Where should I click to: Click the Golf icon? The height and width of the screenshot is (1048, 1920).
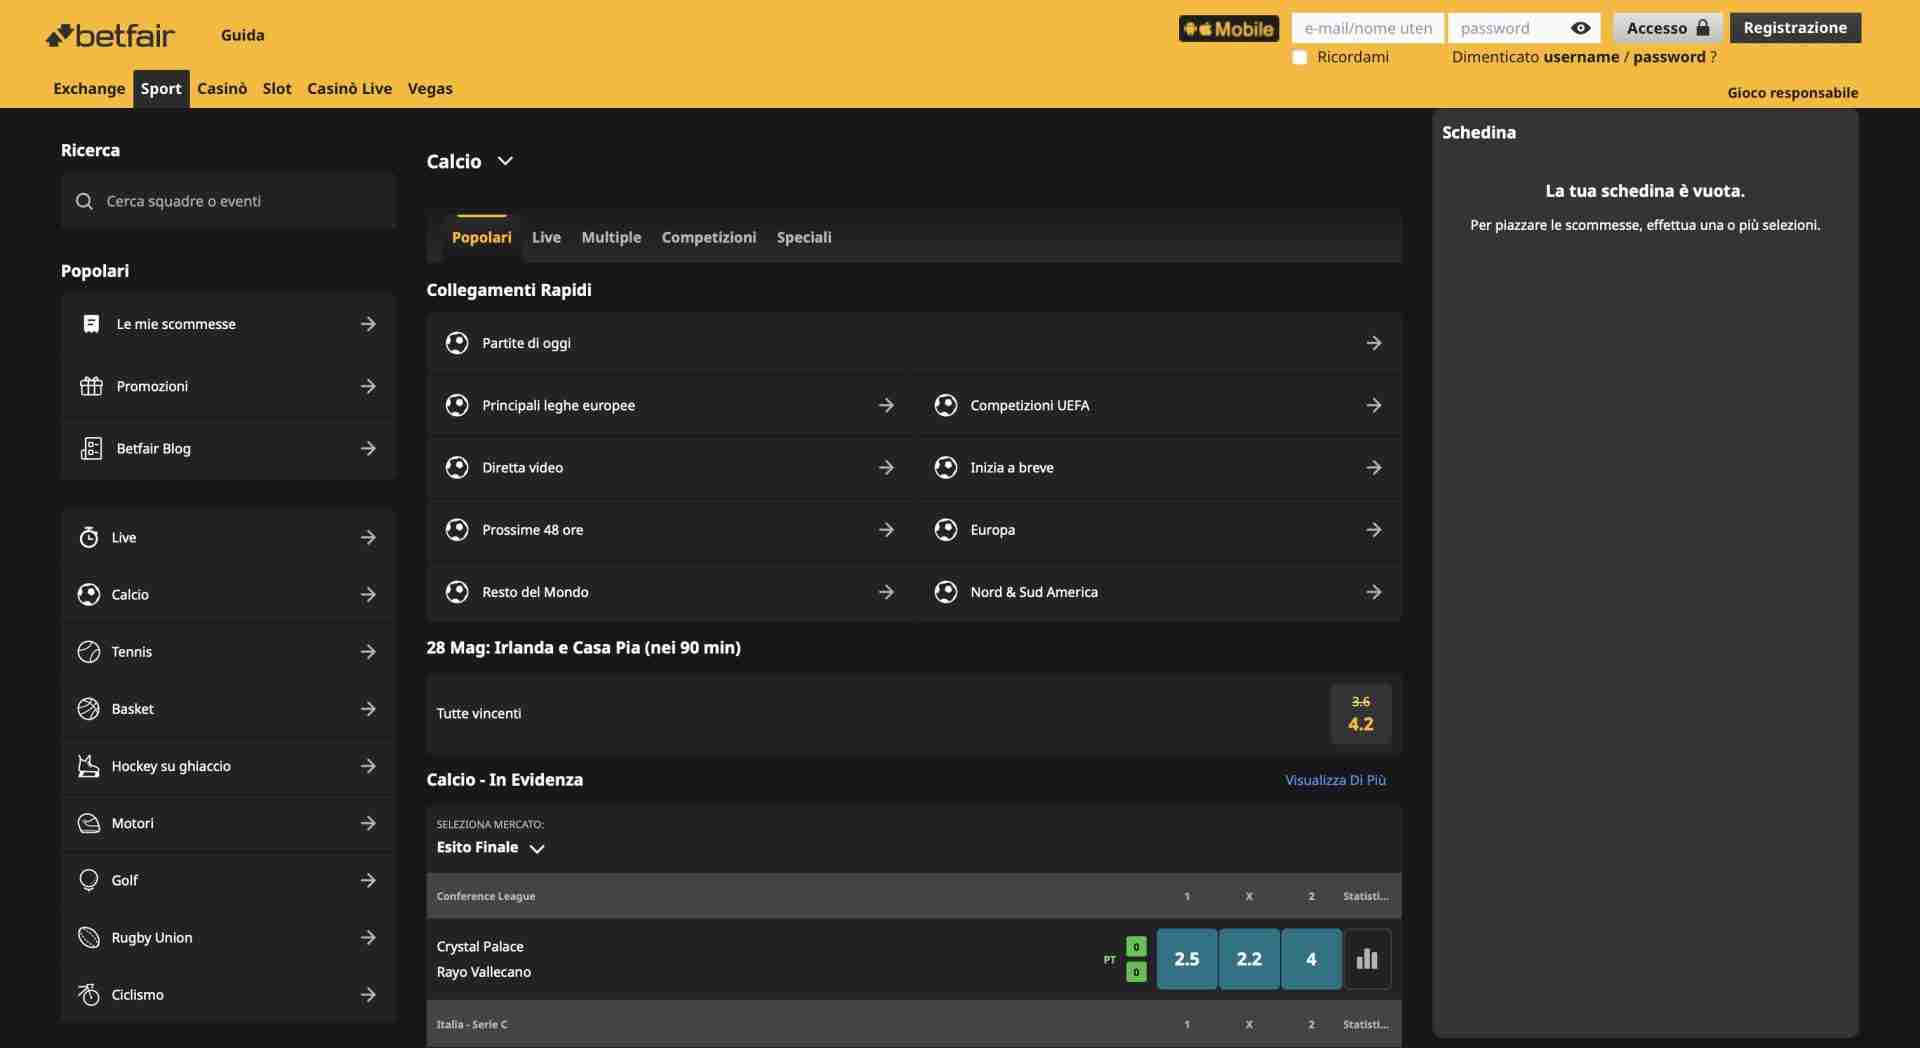(89, 880)
